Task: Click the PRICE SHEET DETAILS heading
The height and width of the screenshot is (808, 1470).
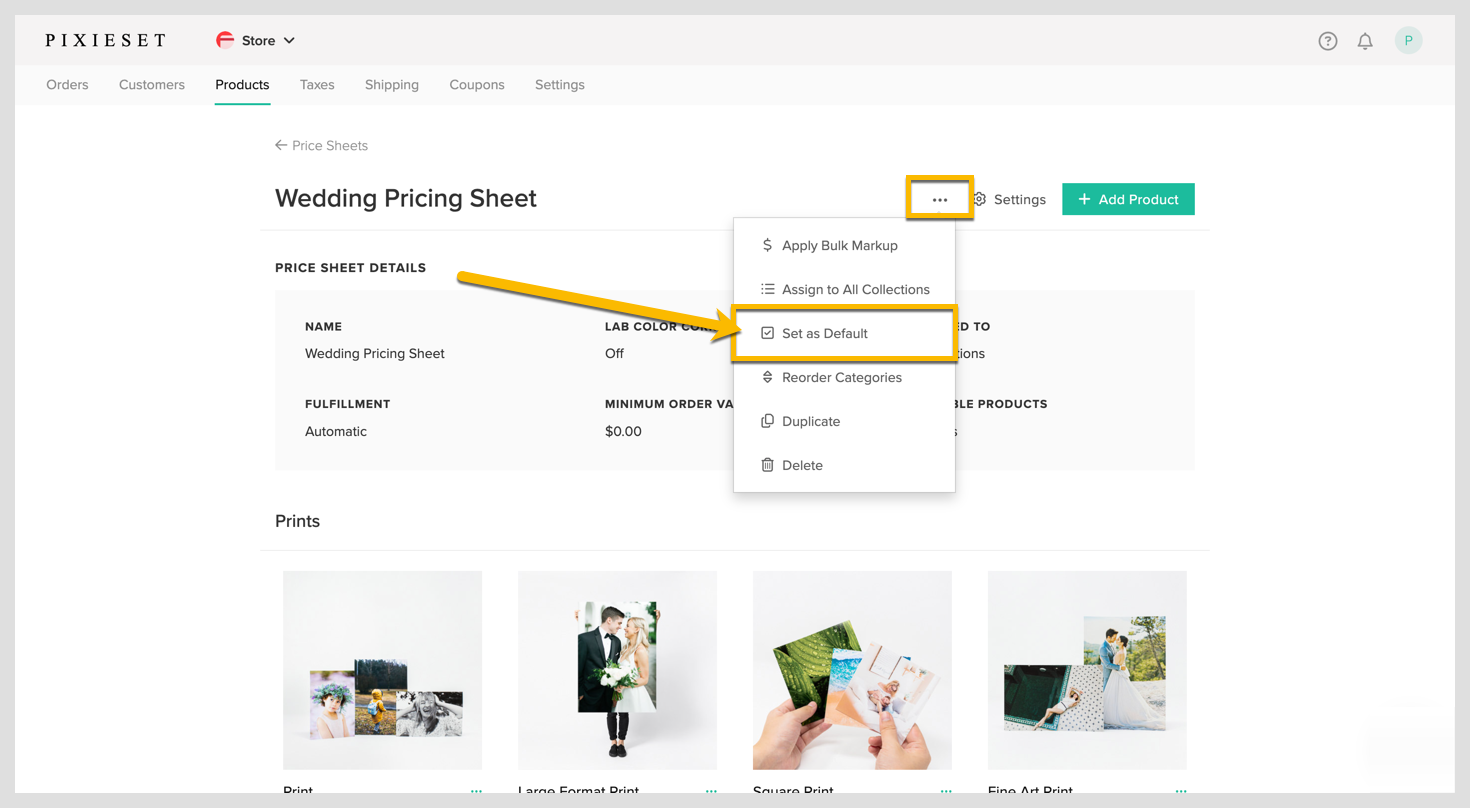Action: [350, 268]
